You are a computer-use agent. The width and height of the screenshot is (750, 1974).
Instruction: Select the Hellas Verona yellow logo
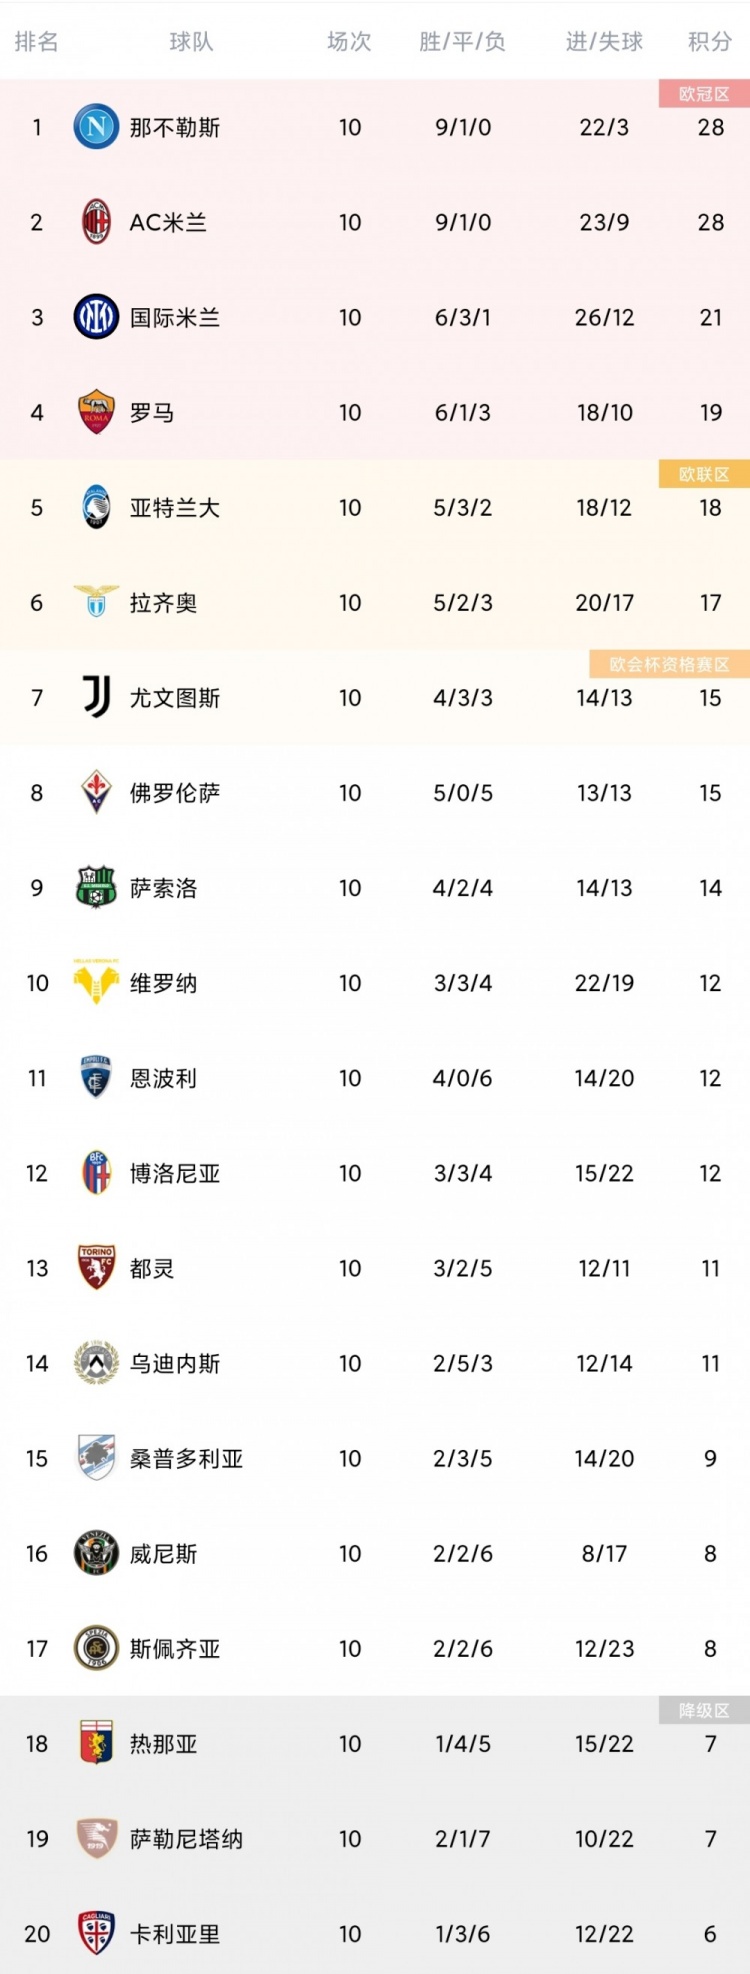pos(96,982)
